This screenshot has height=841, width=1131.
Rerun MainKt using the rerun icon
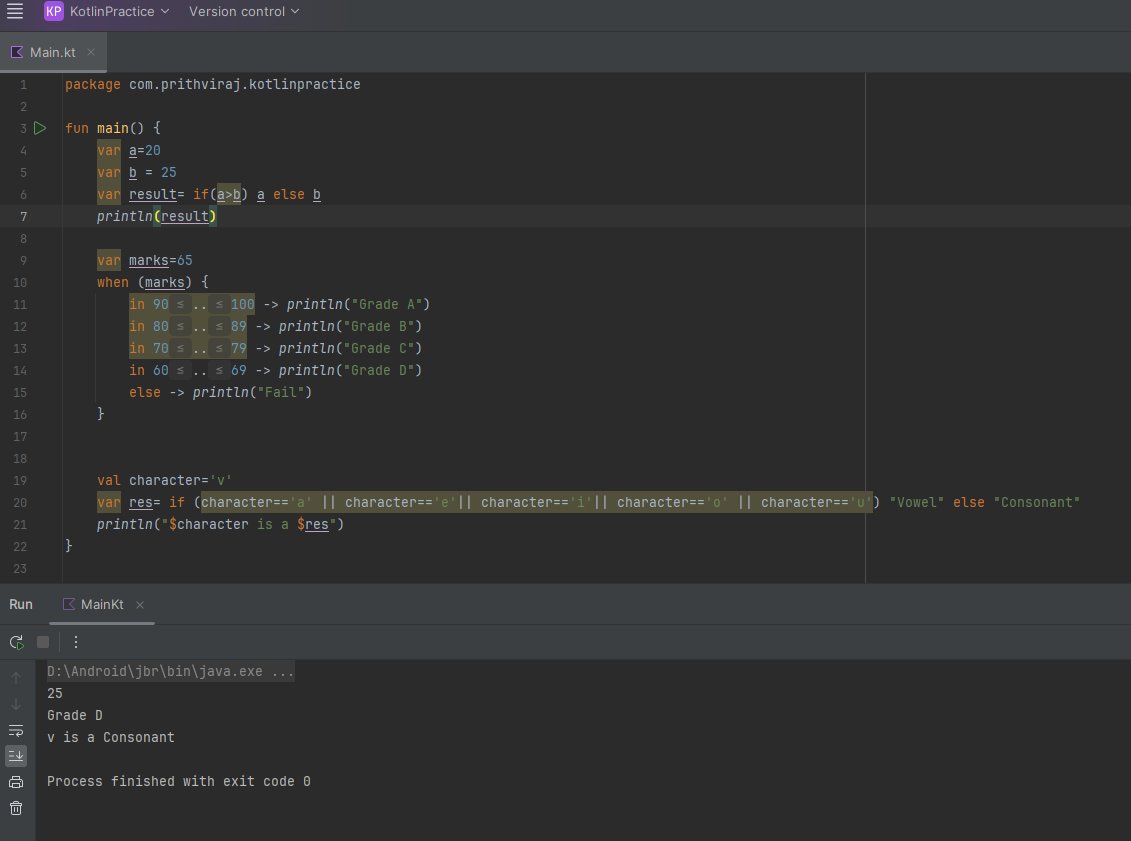point(16,642)
